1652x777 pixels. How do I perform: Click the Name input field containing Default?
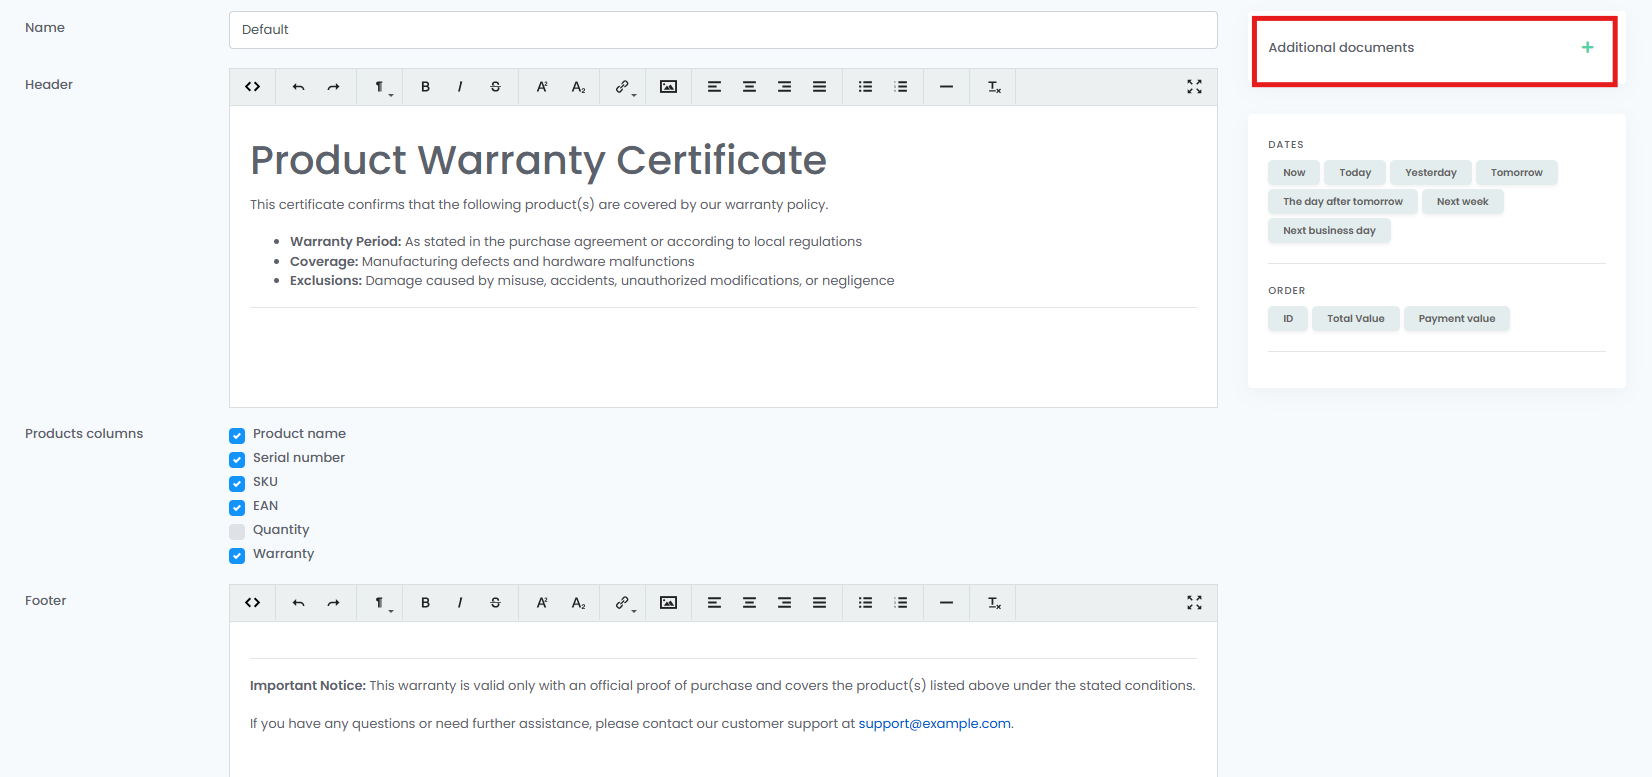[723, 30]
